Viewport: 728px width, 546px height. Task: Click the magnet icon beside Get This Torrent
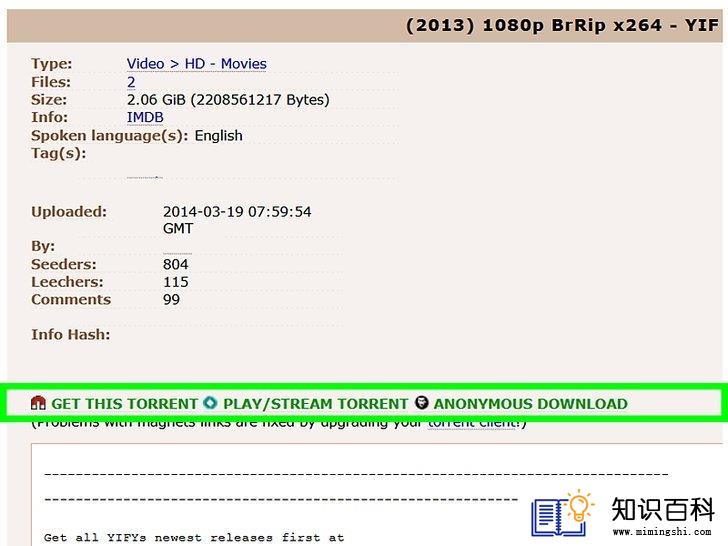pyautogui.click(x=38, y=403)
